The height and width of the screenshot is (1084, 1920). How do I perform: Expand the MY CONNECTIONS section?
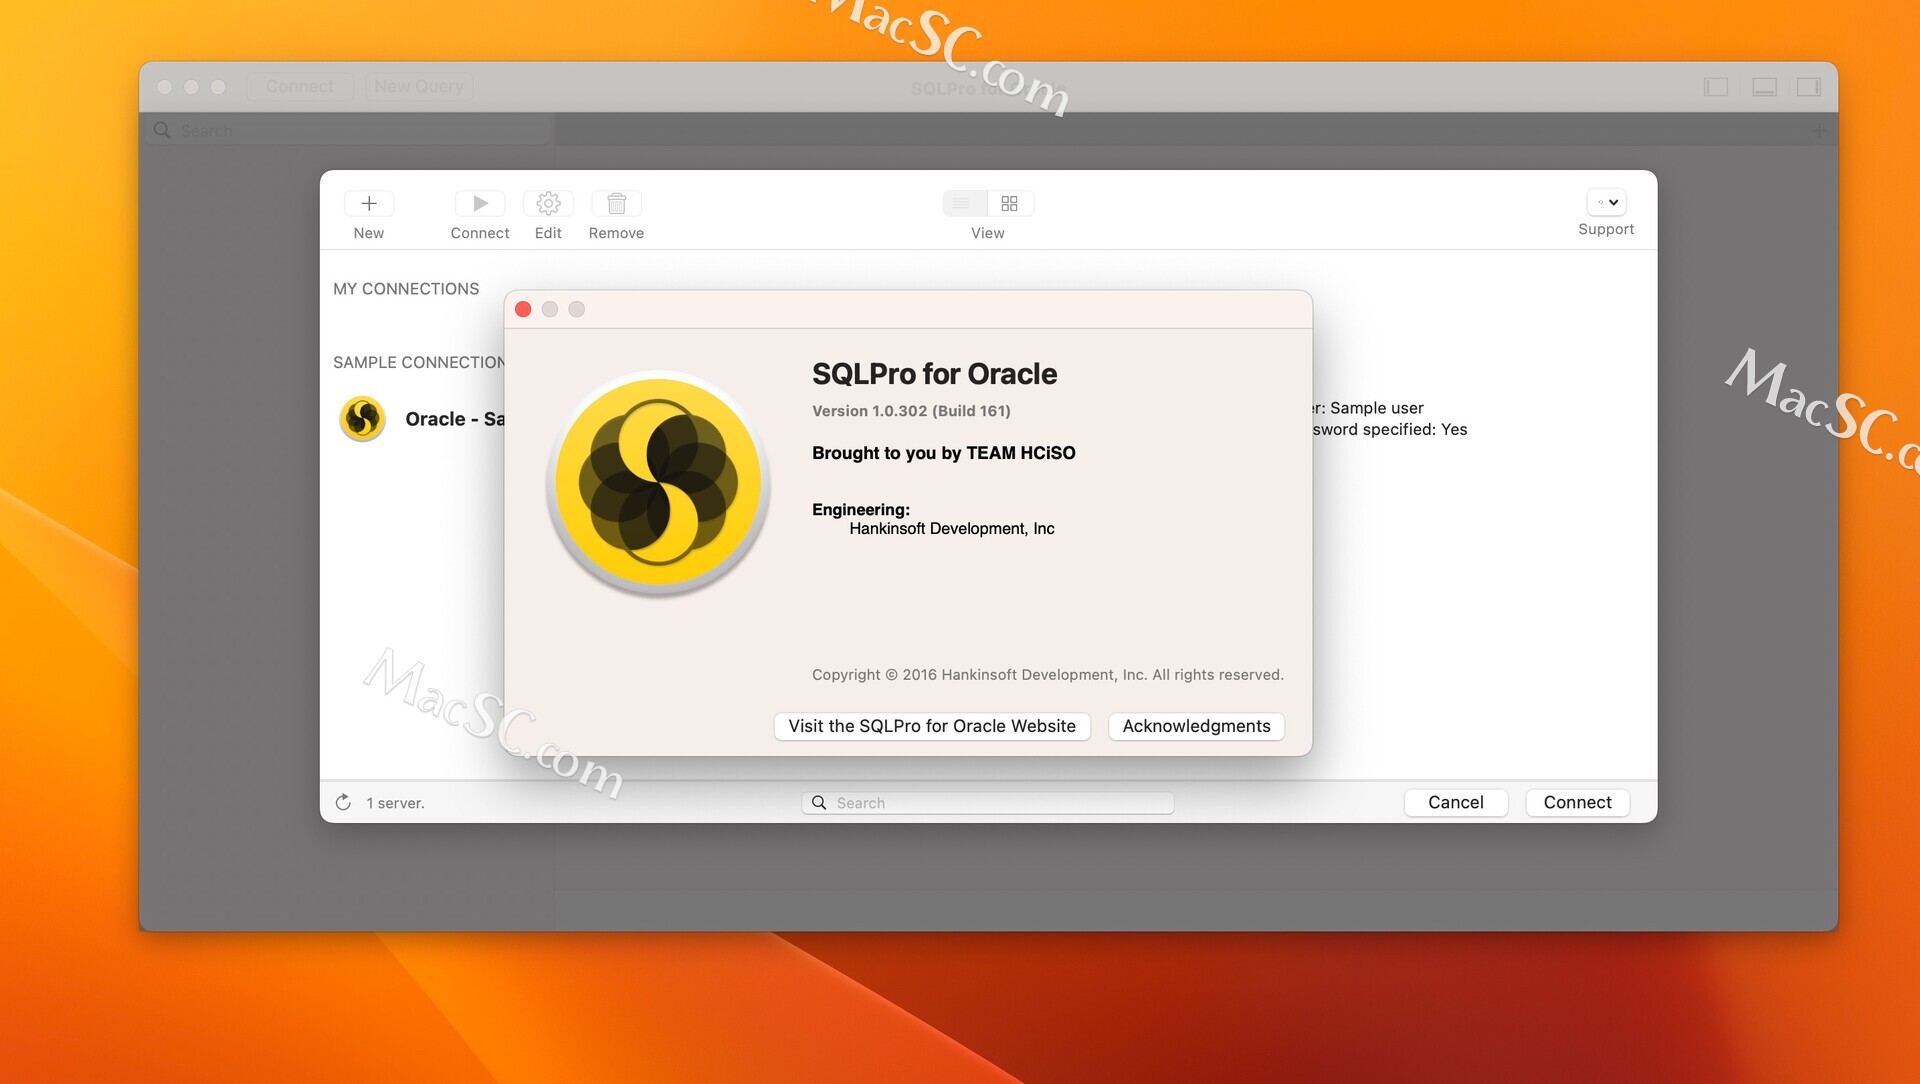406,287
